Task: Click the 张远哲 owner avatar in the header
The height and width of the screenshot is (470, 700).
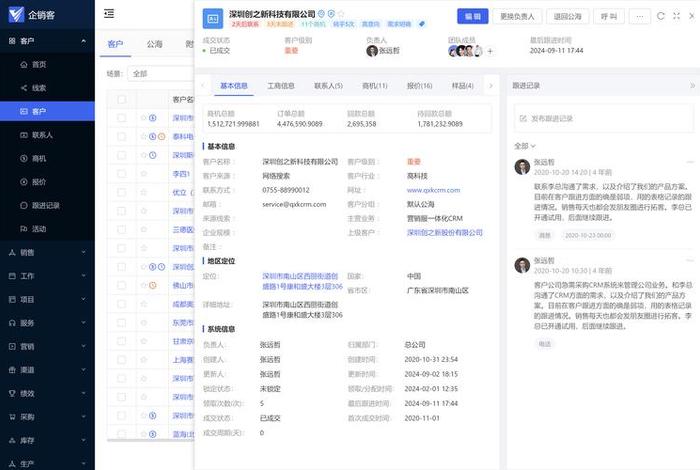Action: click(x=371, y=51)
